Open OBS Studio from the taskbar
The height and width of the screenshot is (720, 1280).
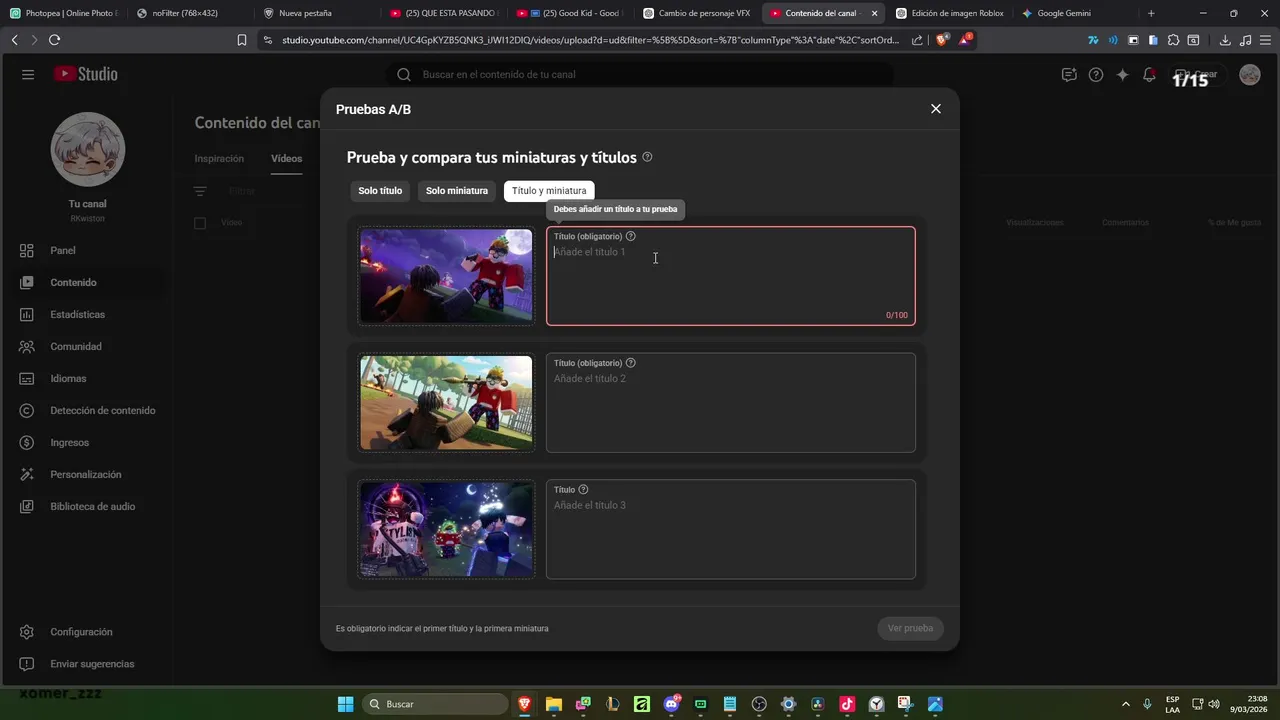pyautogui.click(x=759, y=704)
